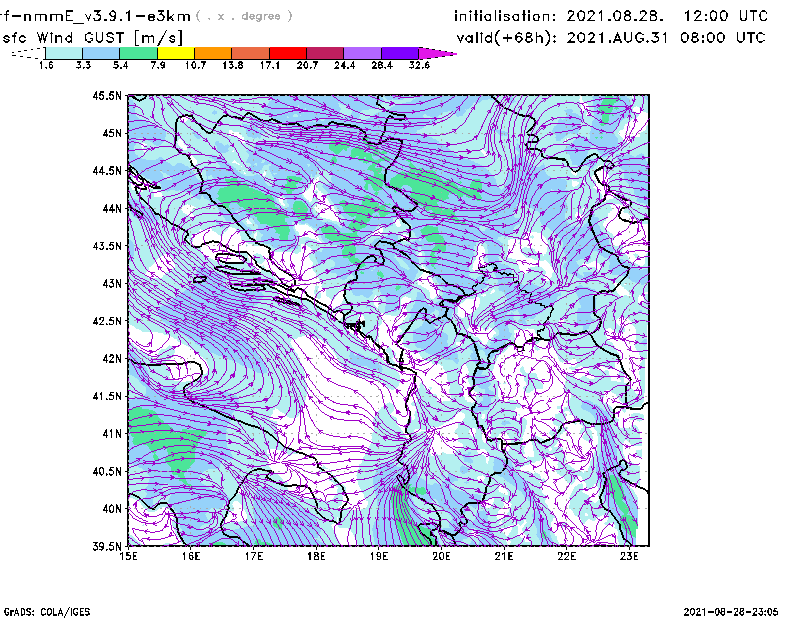Click the 'GrADS: COLA/IGES' credit text

point(47,612)
